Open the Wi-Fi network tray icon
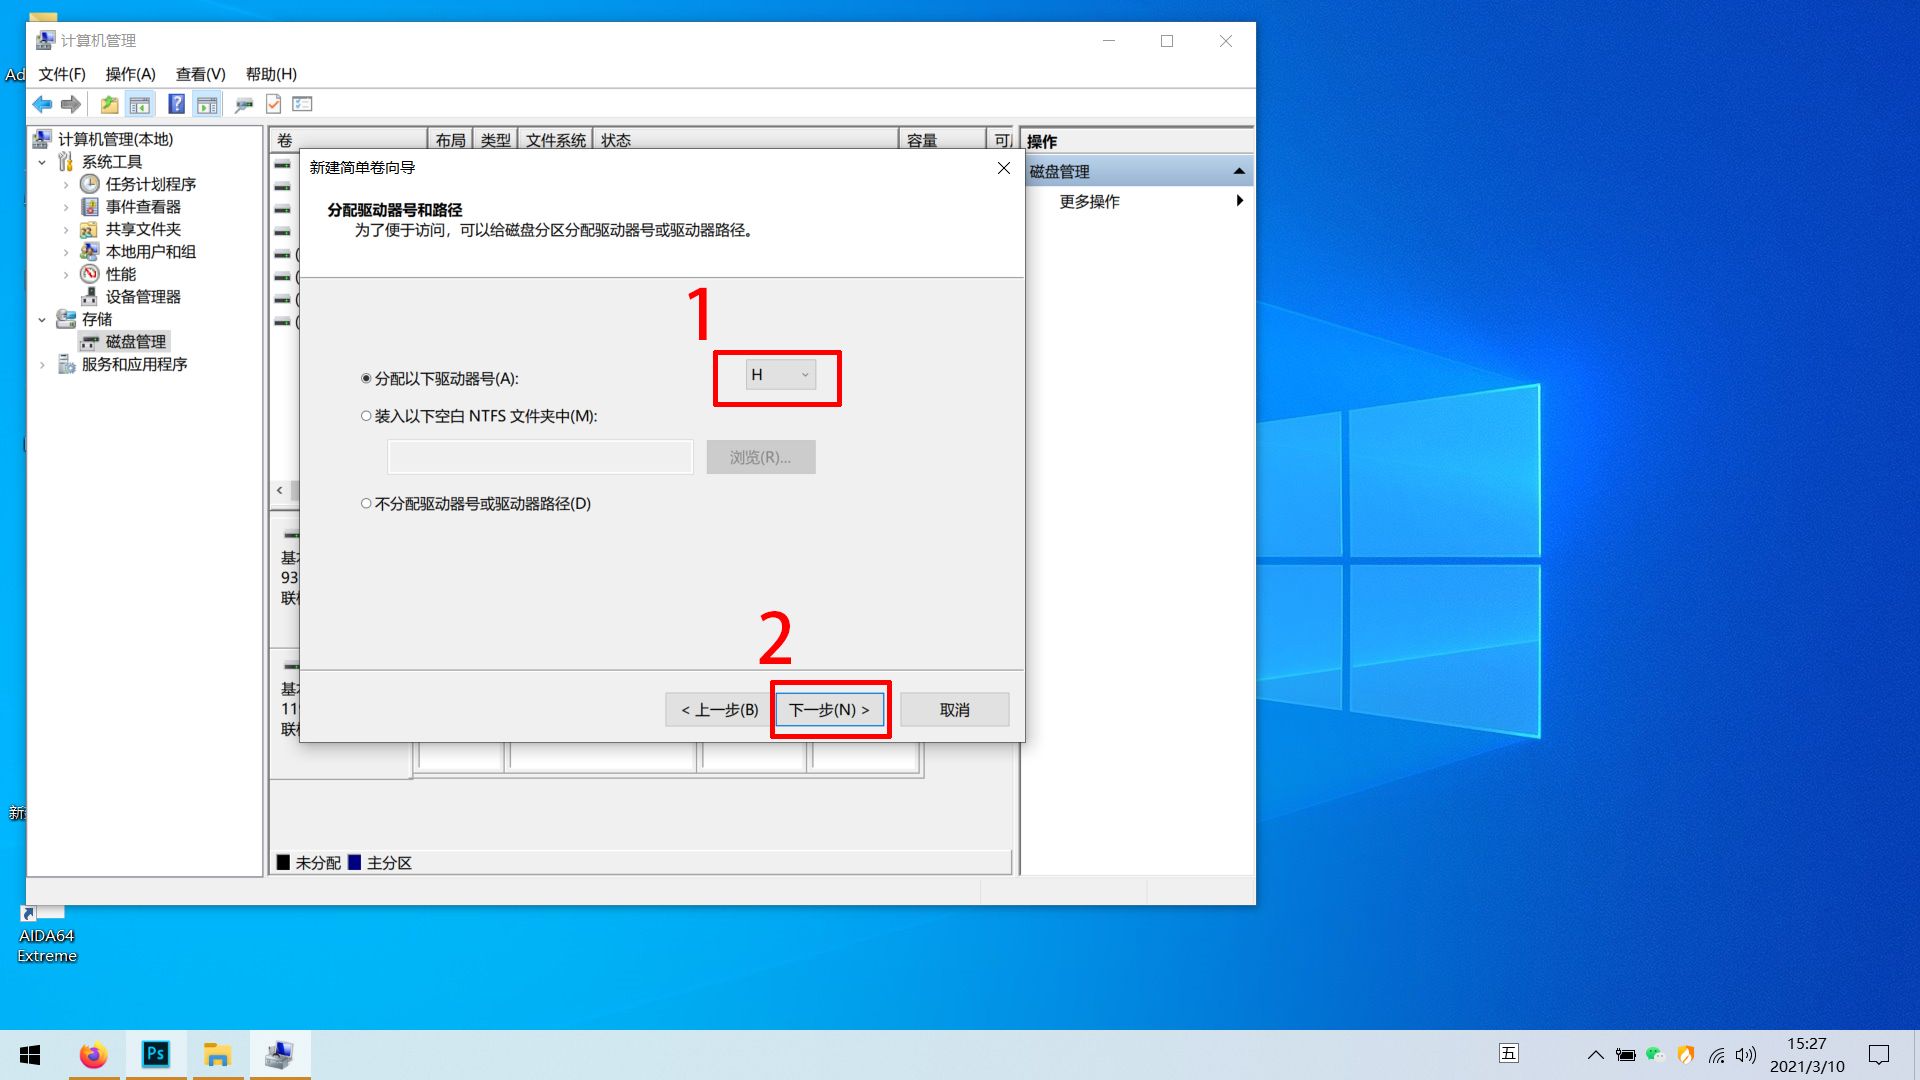 (x=1717, y=1055)
